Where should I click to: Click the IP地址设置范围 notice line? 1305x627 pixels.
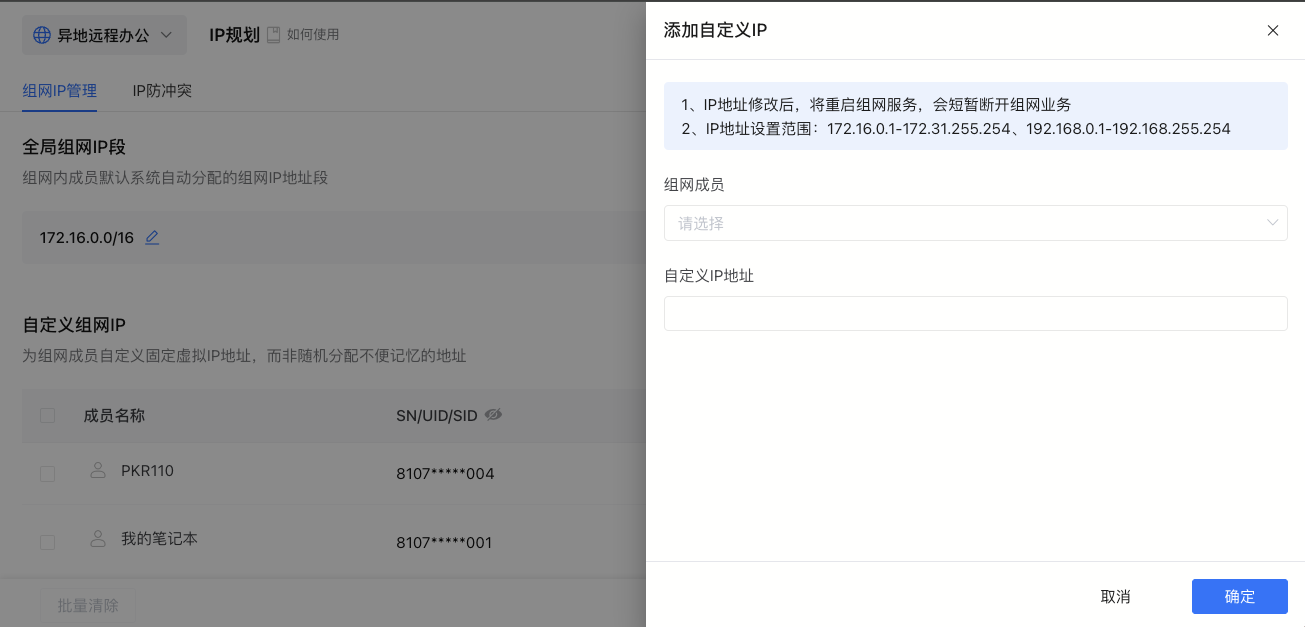pos(956,128)
